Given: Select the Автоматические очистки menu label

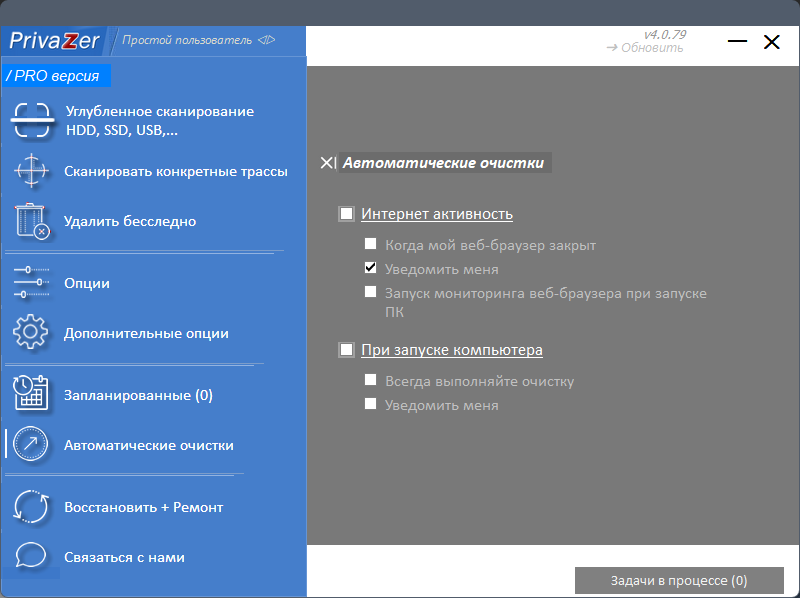Looking at the screenshot, I should click(148, 445).
